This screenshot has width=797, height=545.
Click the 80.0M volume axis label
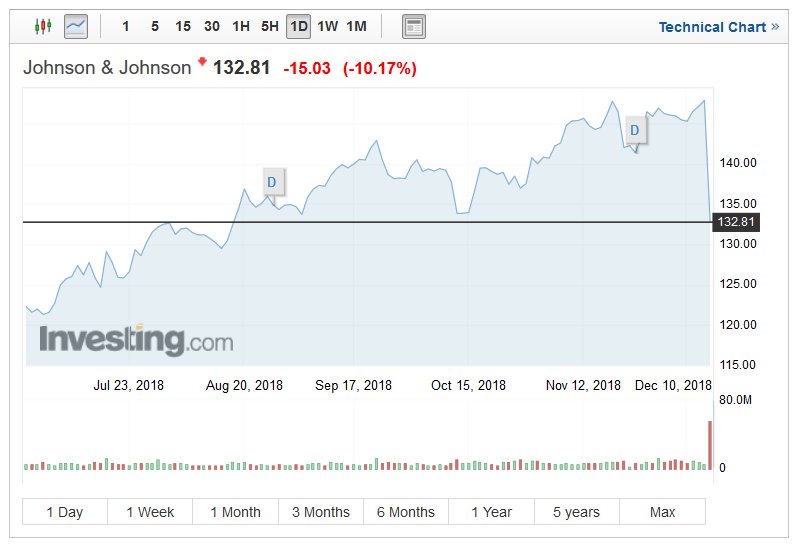[735, 400]
